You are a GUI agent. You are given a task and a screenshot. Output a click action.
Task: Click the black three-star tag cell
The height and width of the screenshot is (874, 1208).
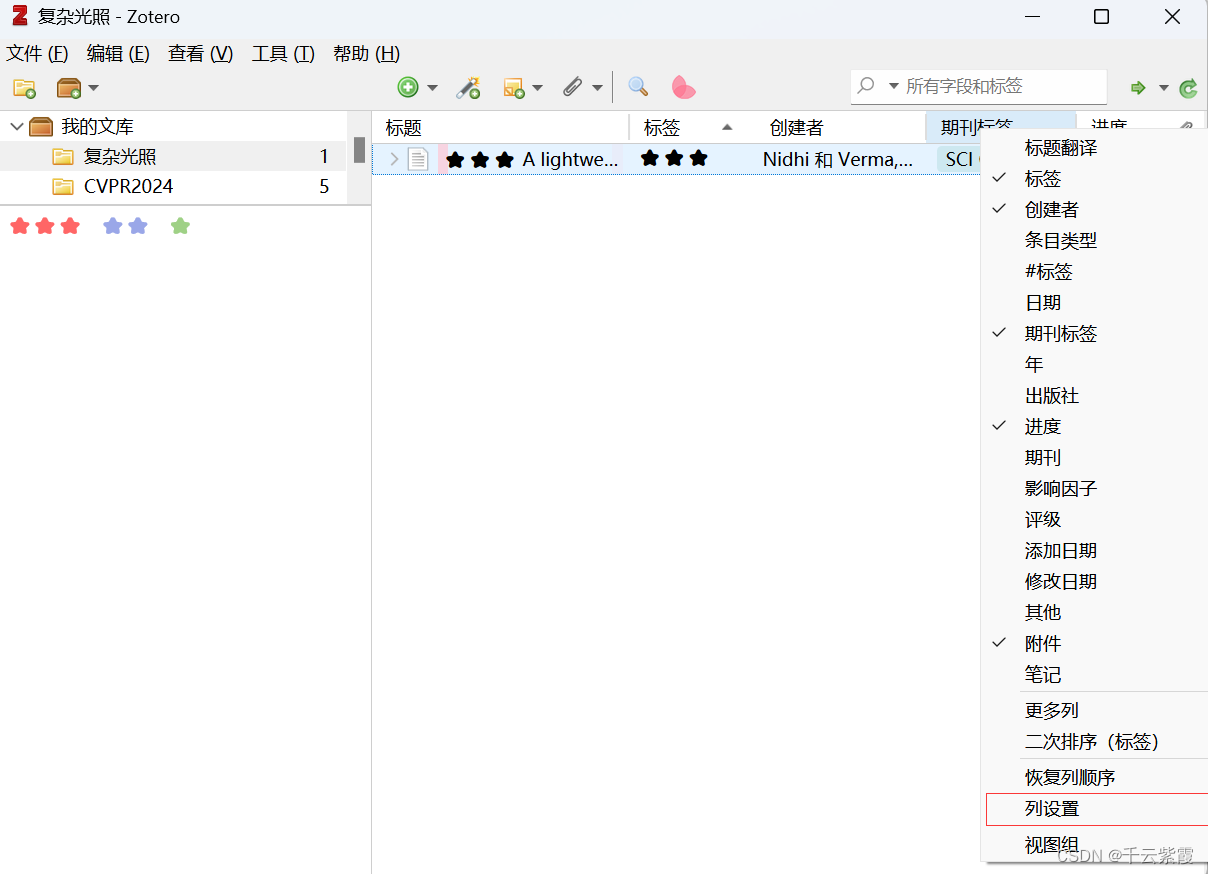(x=675, y=158)
